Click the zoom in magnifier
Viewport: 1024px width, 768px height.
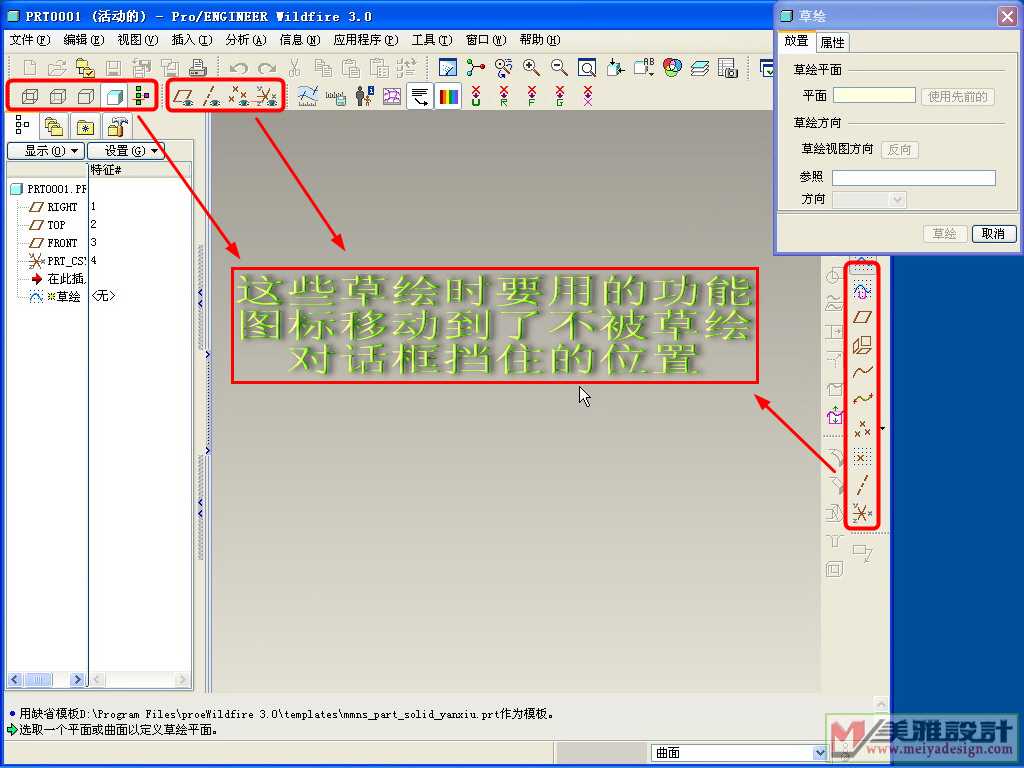pyautogui.click(x=532, y=67)
